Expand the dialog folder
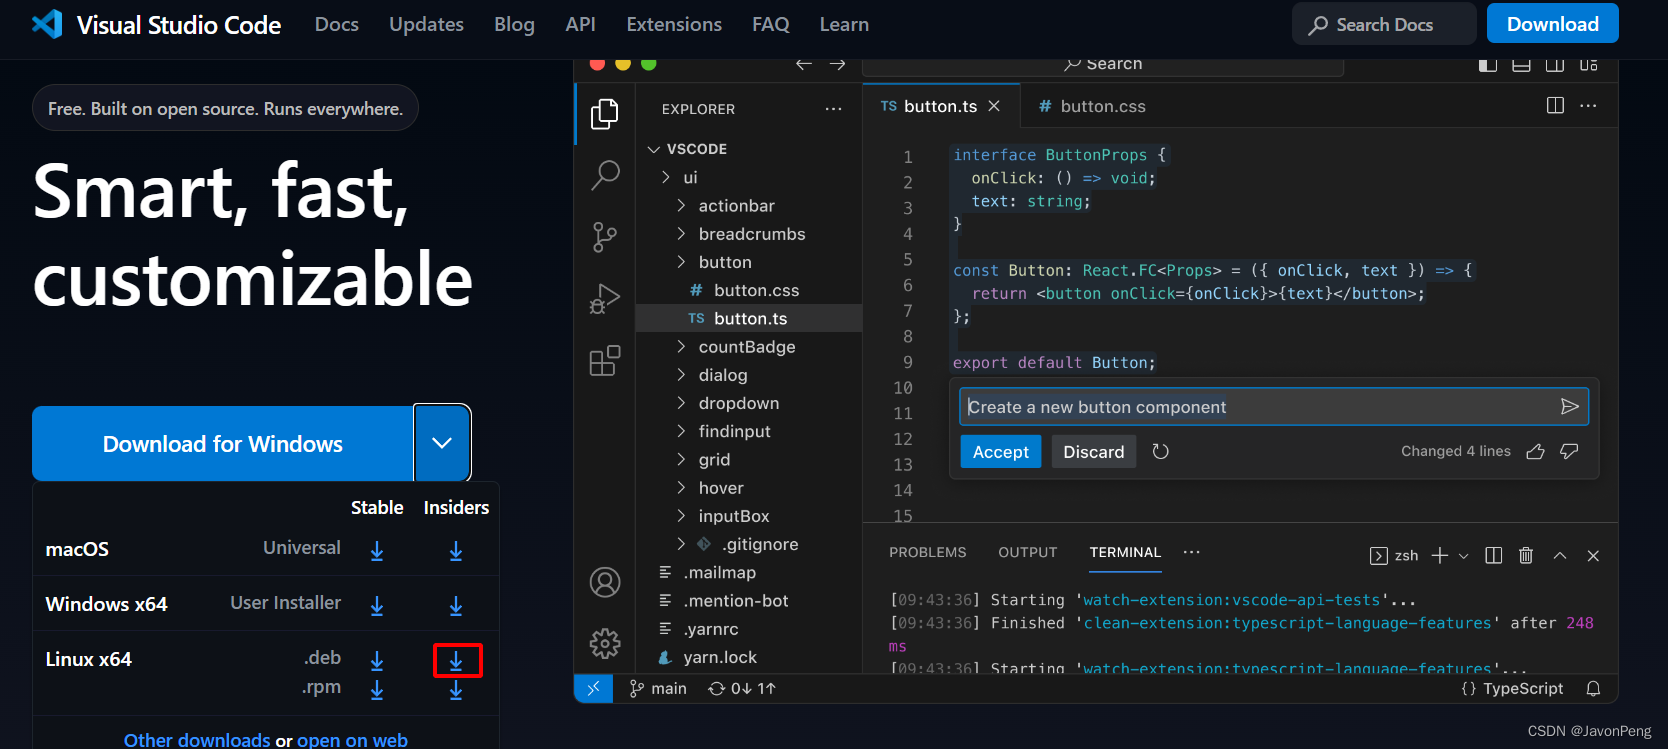 pos(682,374)
